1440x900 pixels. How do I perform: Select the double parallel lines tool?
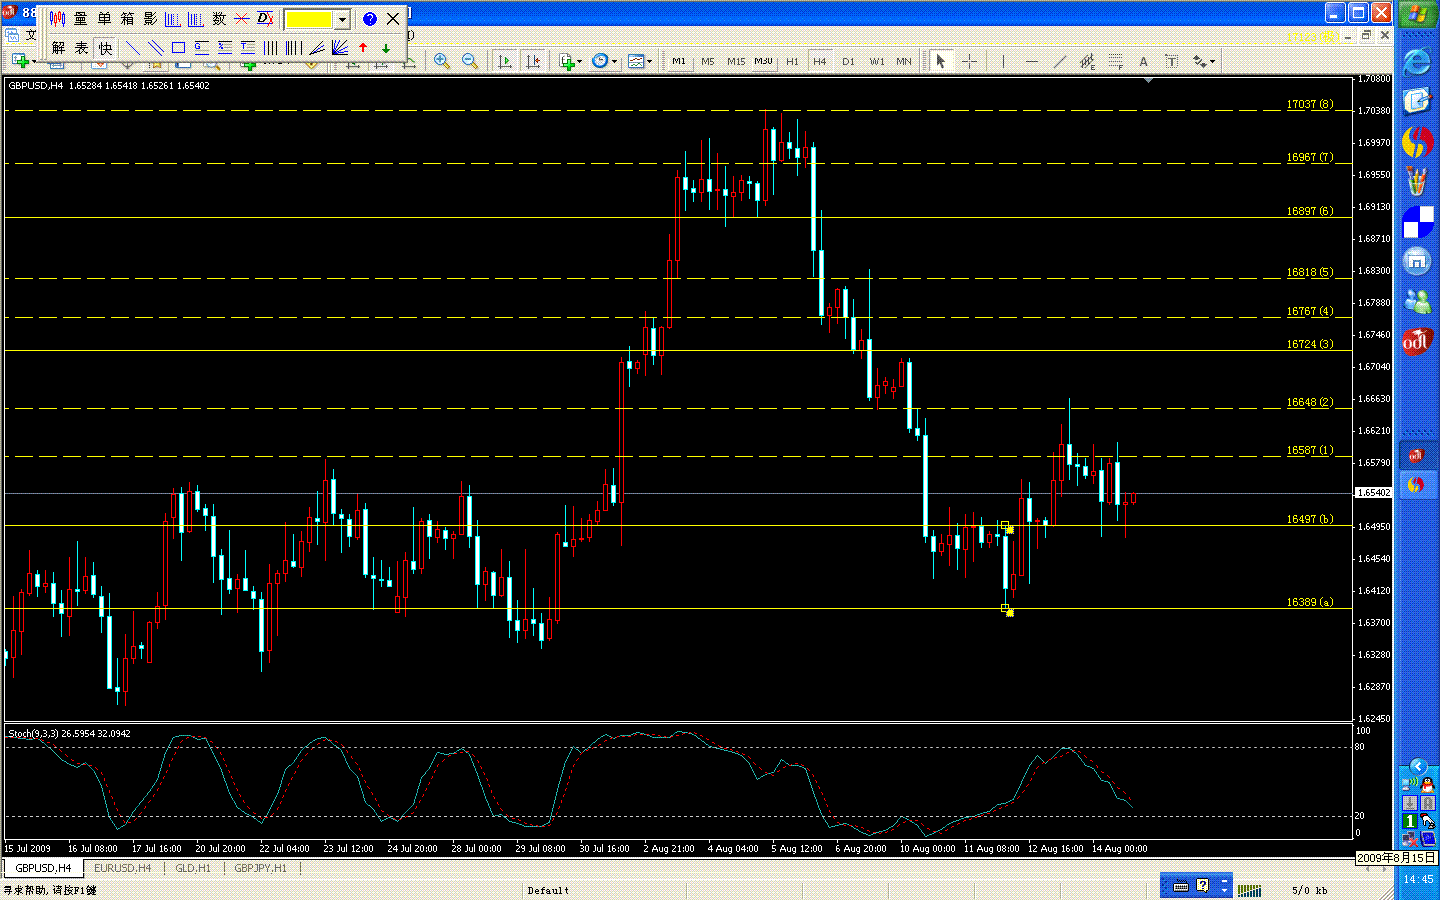(x=155, y=47)
